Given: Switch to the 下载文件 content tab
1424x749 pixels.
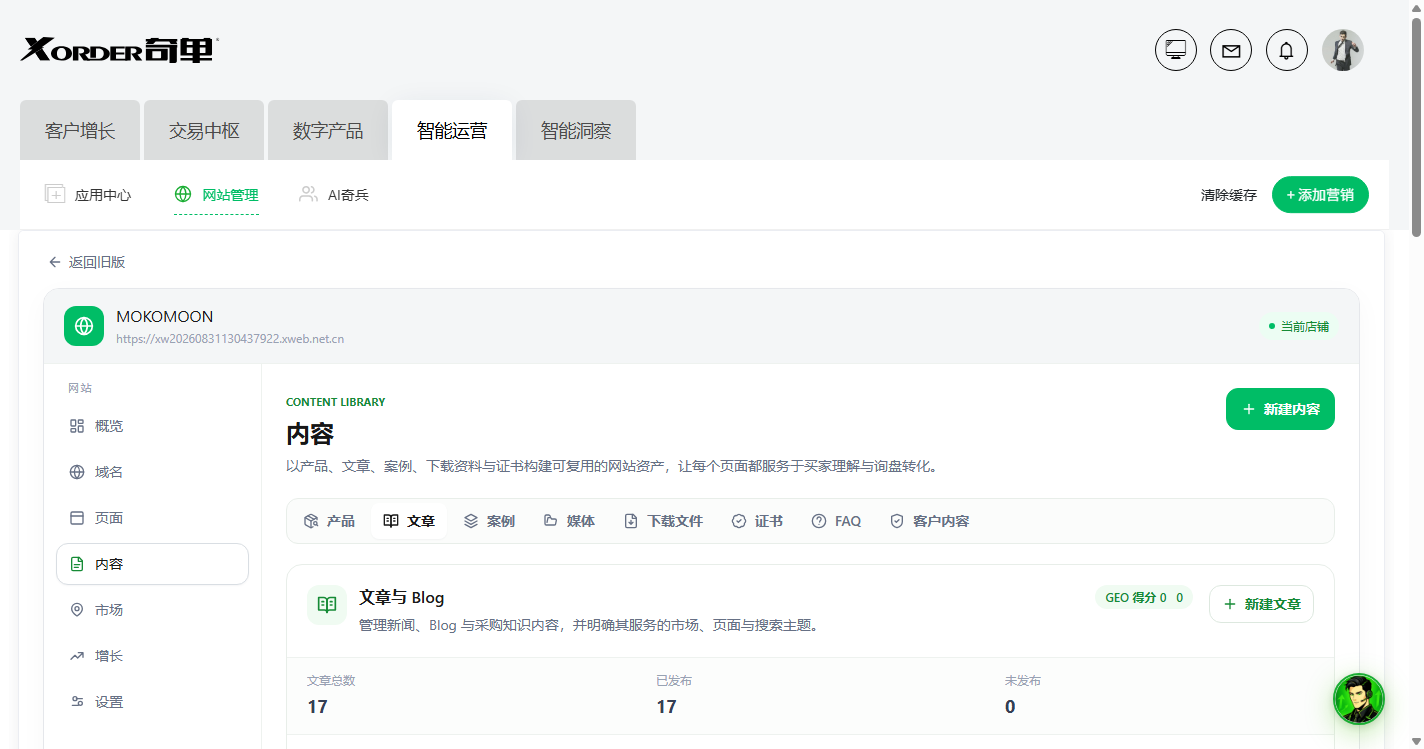Looking at the screenshot, I should coord(663,521).
